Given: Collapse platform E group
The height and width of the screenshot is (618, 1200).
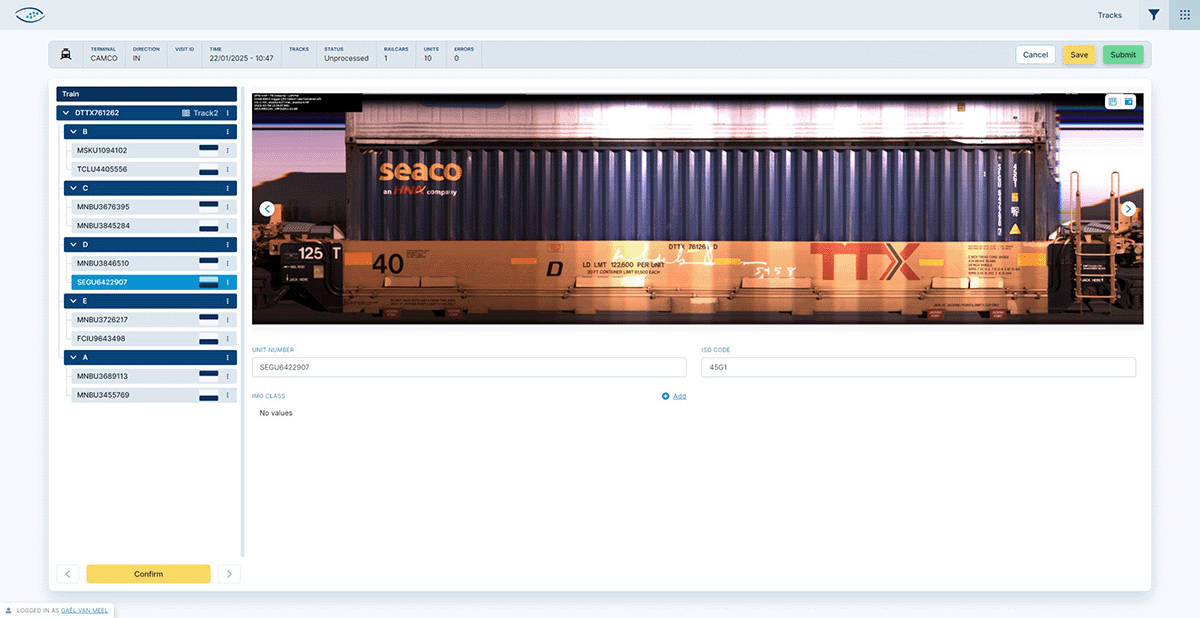Looking at the screenshot, I should click(x=72, y=300).
